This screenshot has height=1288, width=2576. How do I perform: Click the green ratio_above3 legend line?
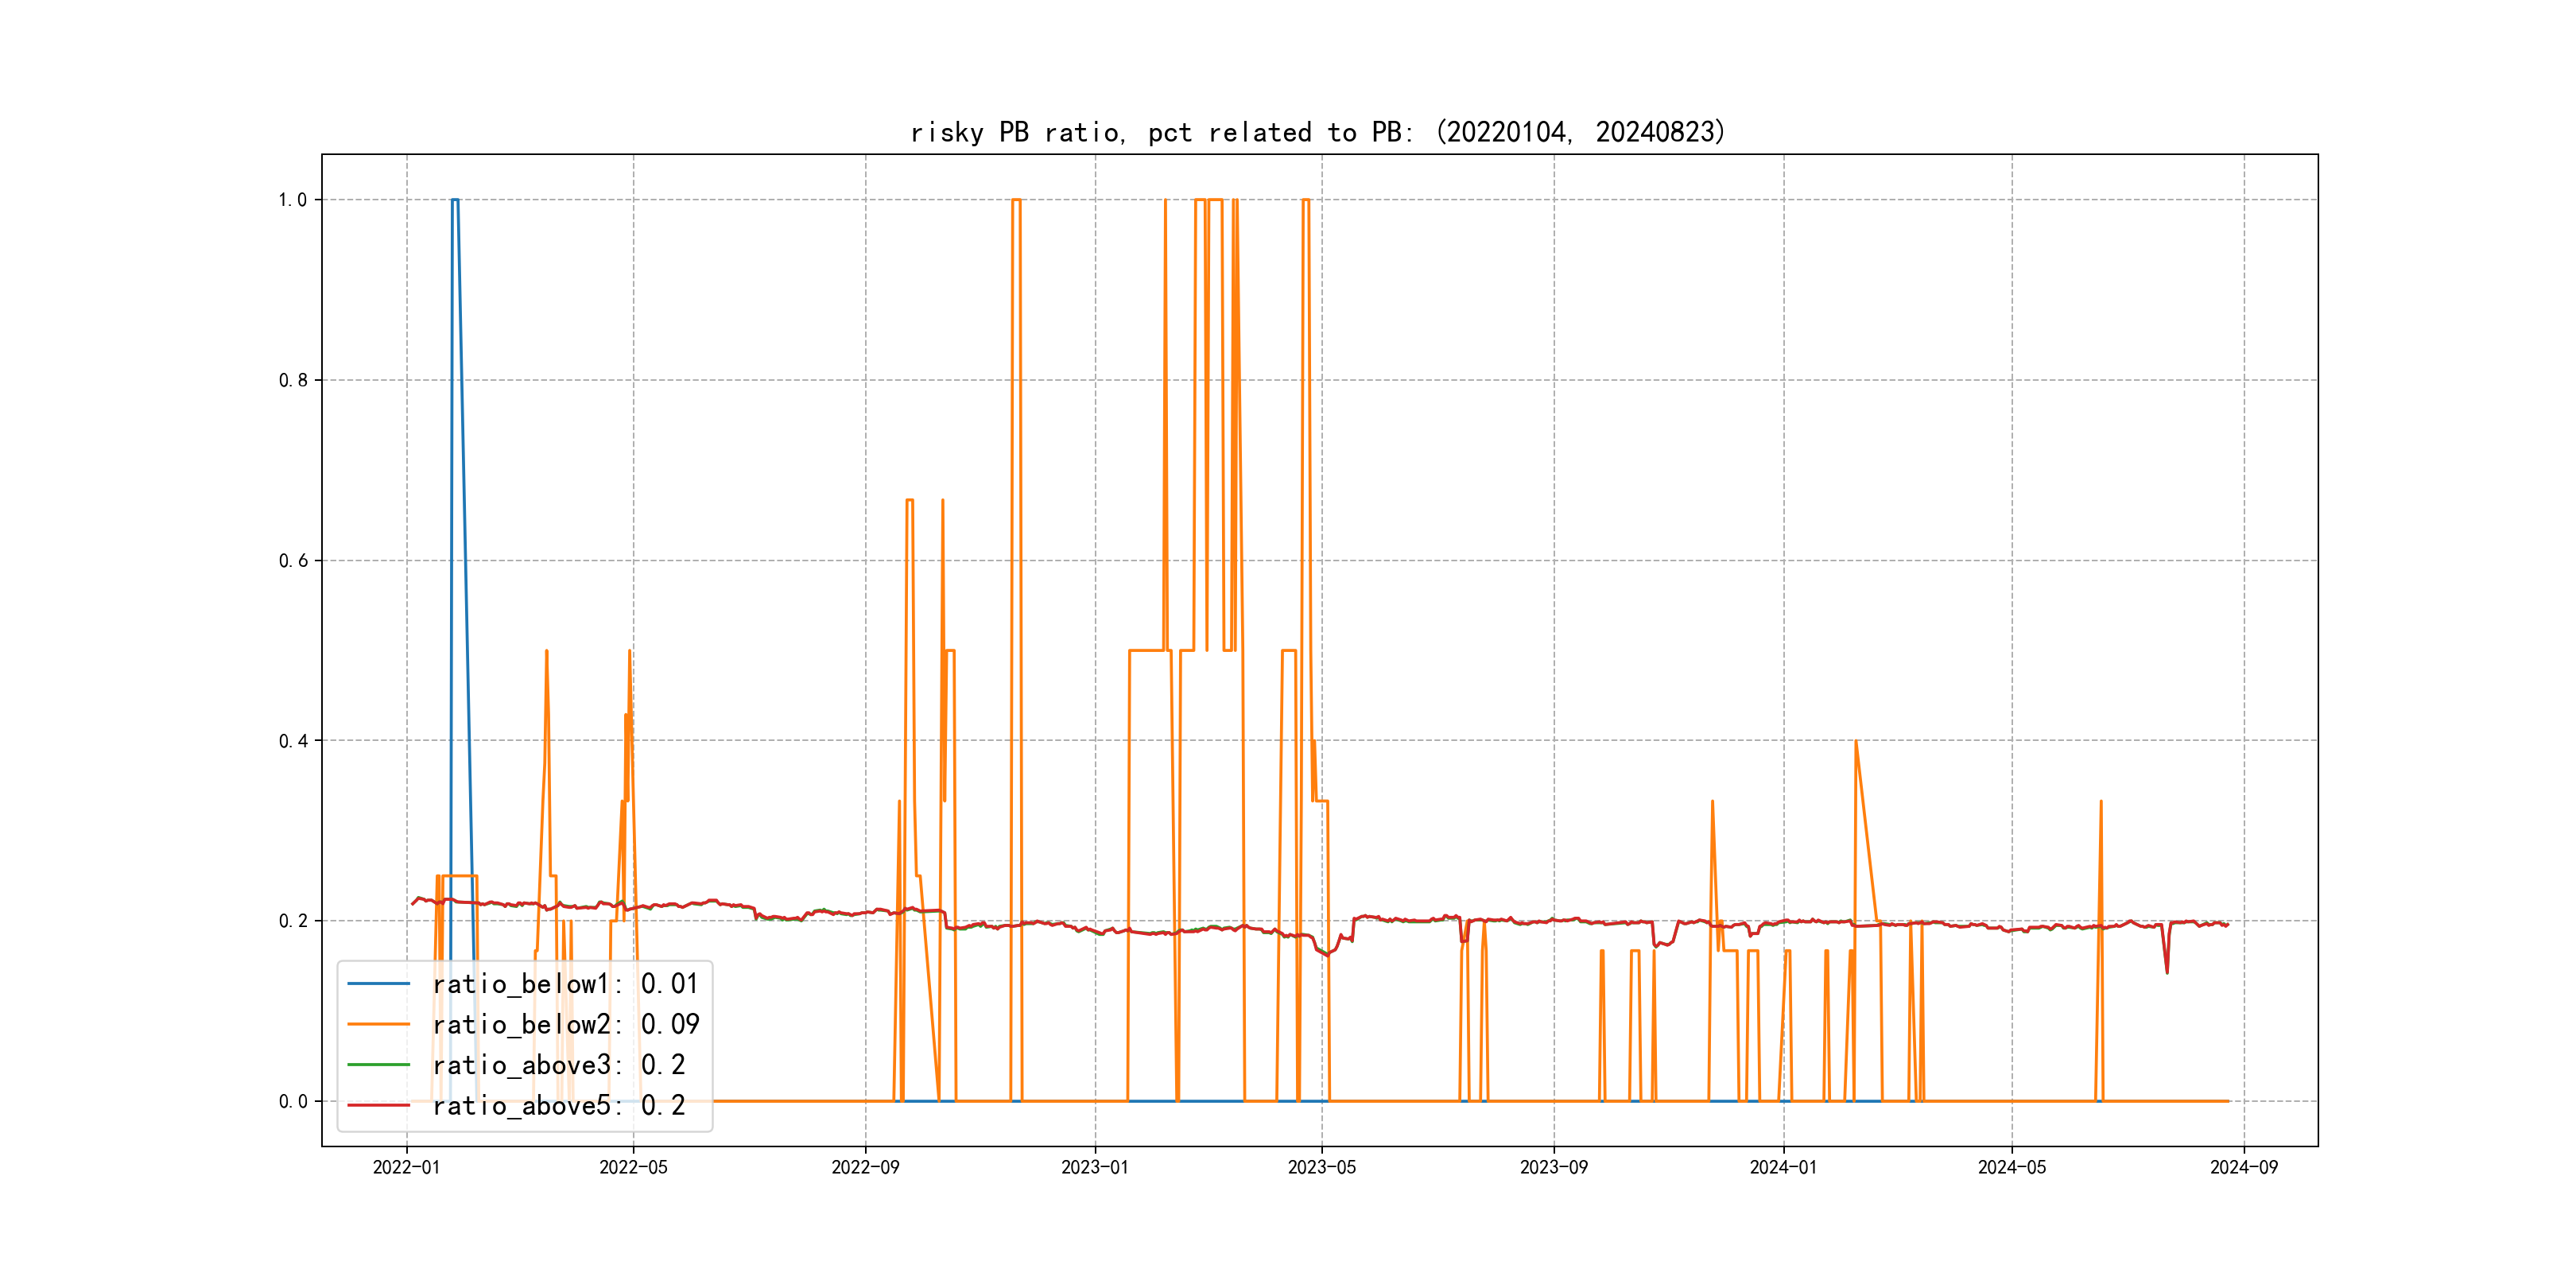[x=378, y=1065]
